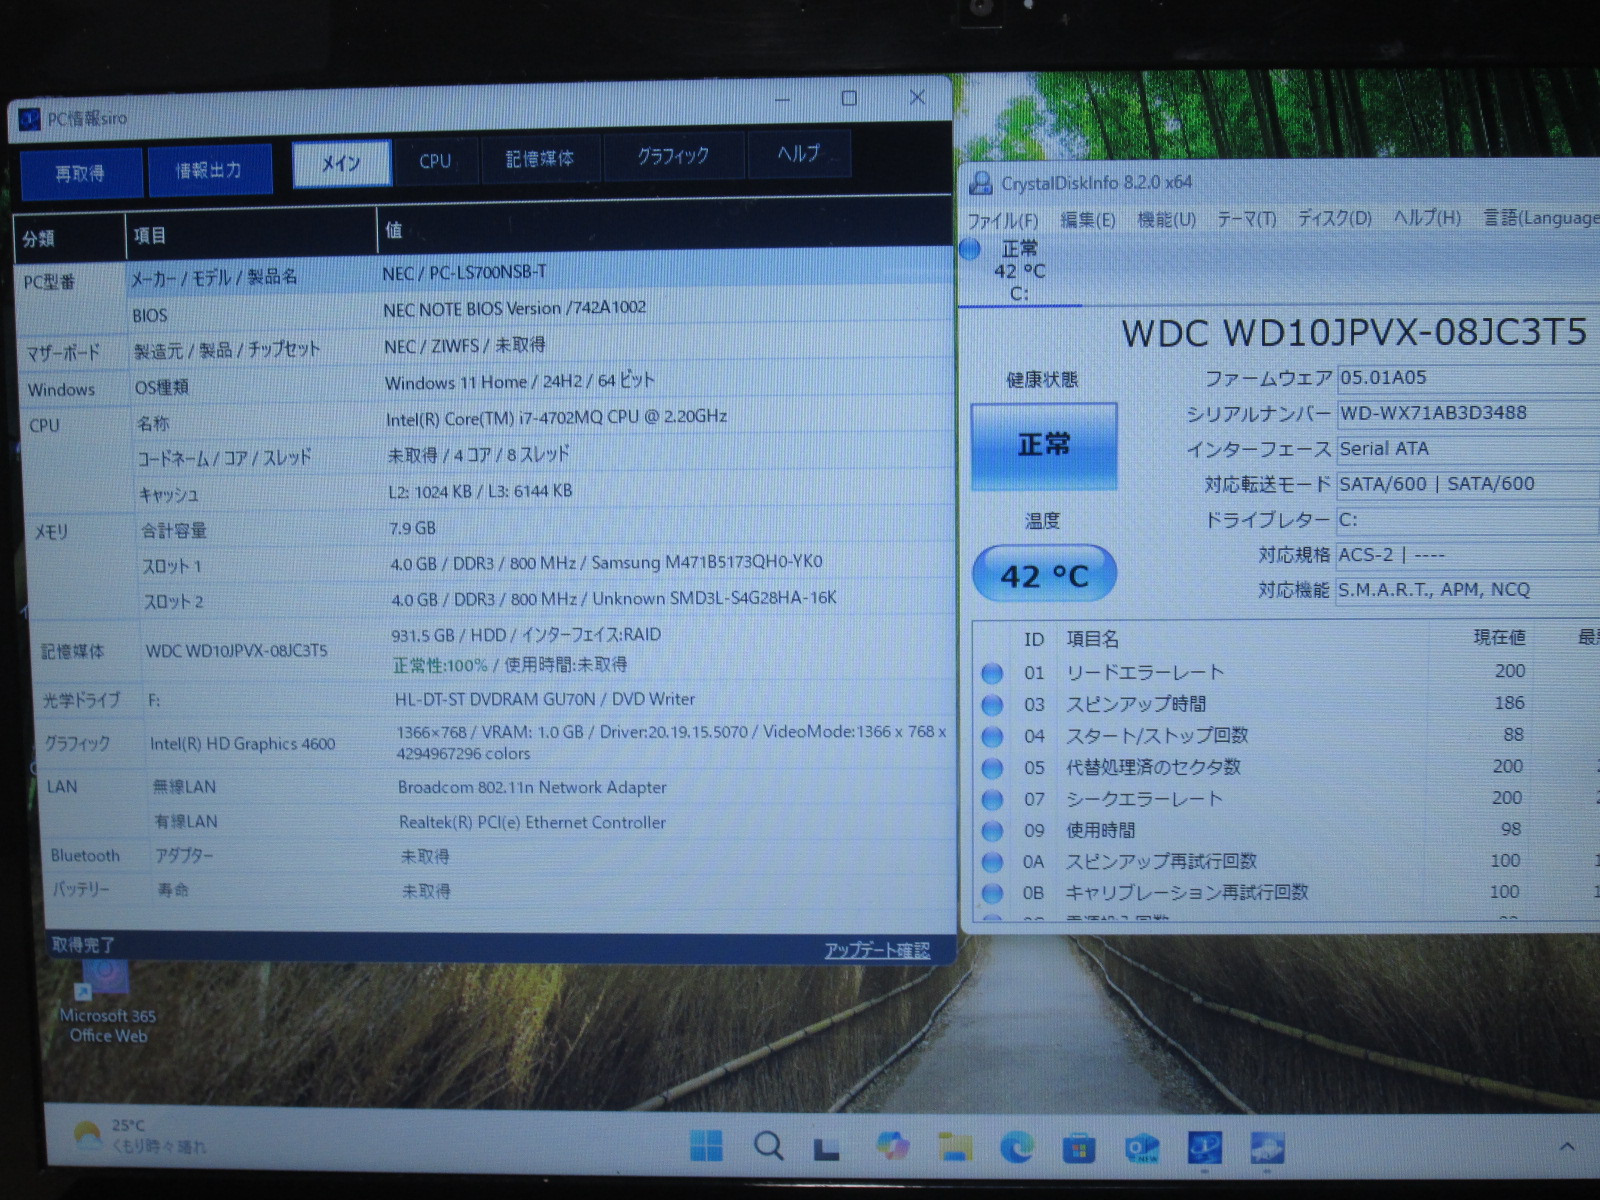1600x1200 pixels.
Task: Open the ディスク(D) menu
Action: (x=1335, y=218)
